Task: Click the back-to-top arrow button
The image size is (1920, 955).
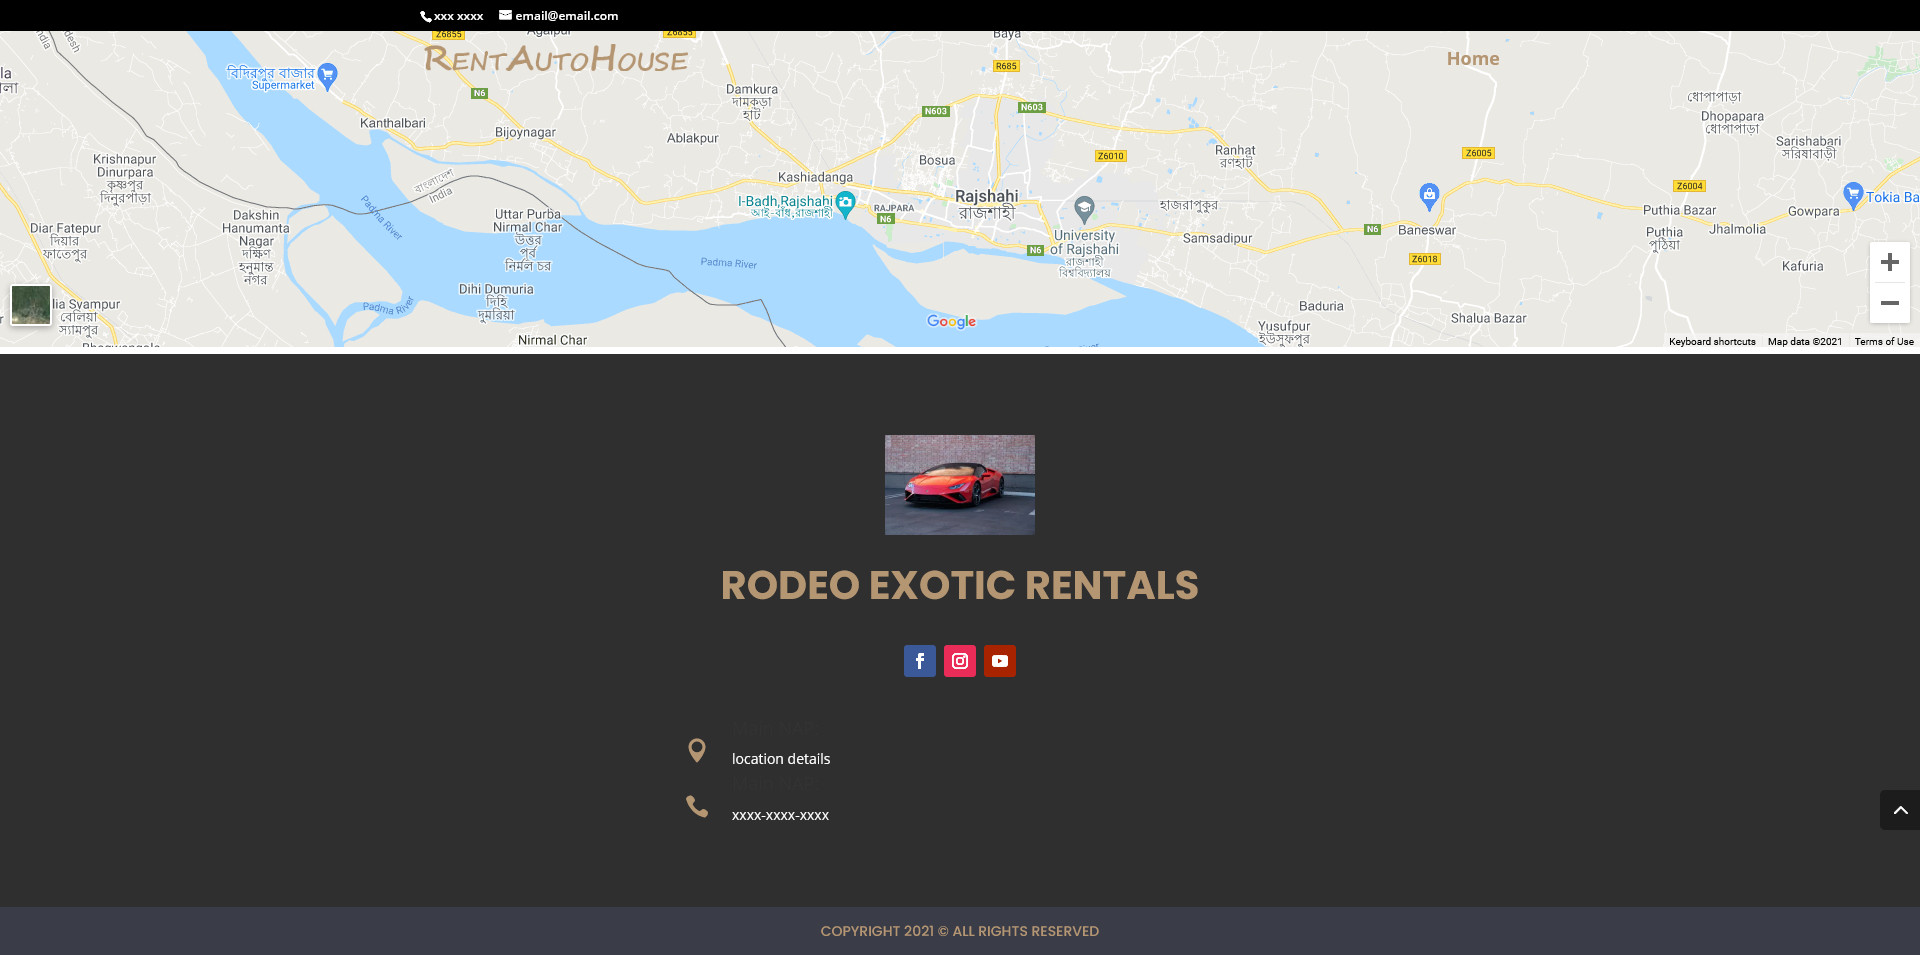Action: click(1900, 810)
